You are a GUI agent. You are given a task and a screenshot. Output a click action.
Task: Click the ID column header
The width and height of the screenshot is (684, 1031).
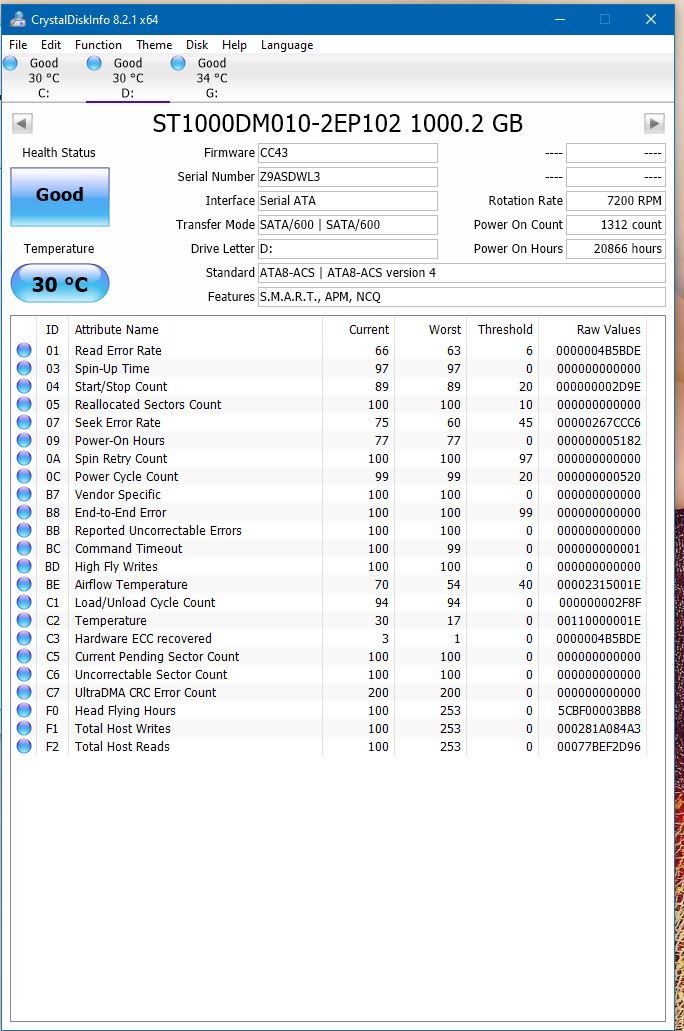53,329
